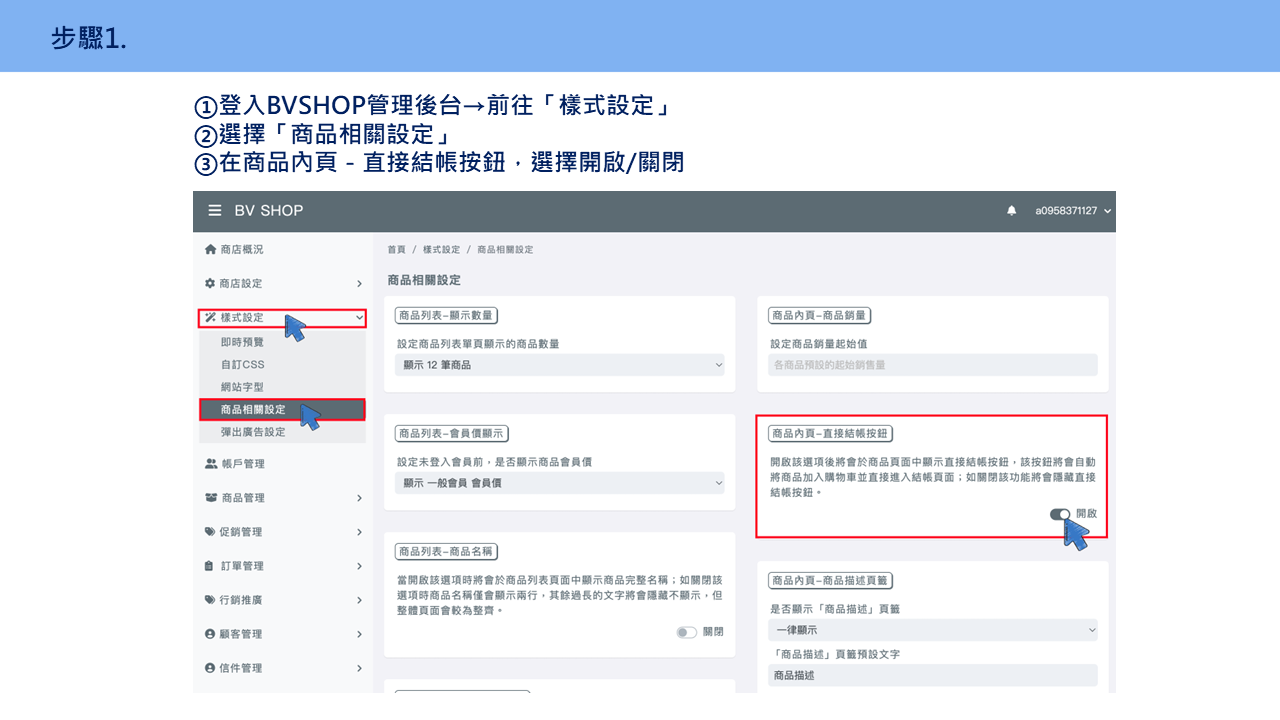Open the 顯示 12 筆商品 dropdown
1280x720 pixels.
click(560, 365)
